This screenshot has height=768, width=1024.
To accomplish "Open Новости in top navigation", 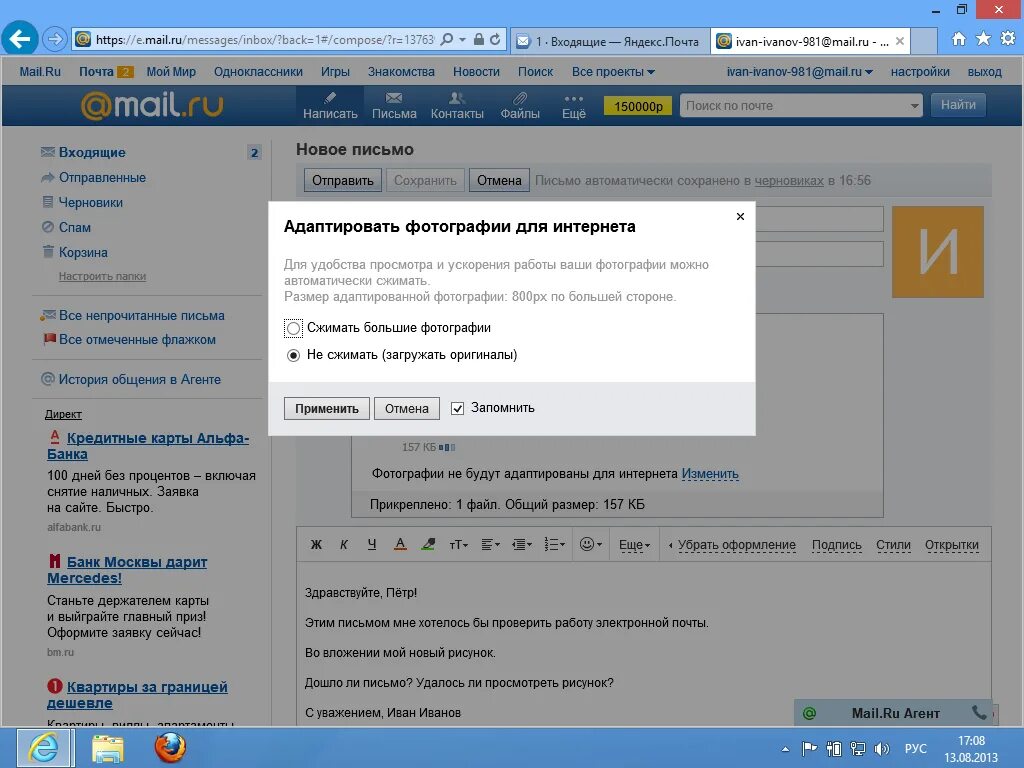I will coord(476,72).
